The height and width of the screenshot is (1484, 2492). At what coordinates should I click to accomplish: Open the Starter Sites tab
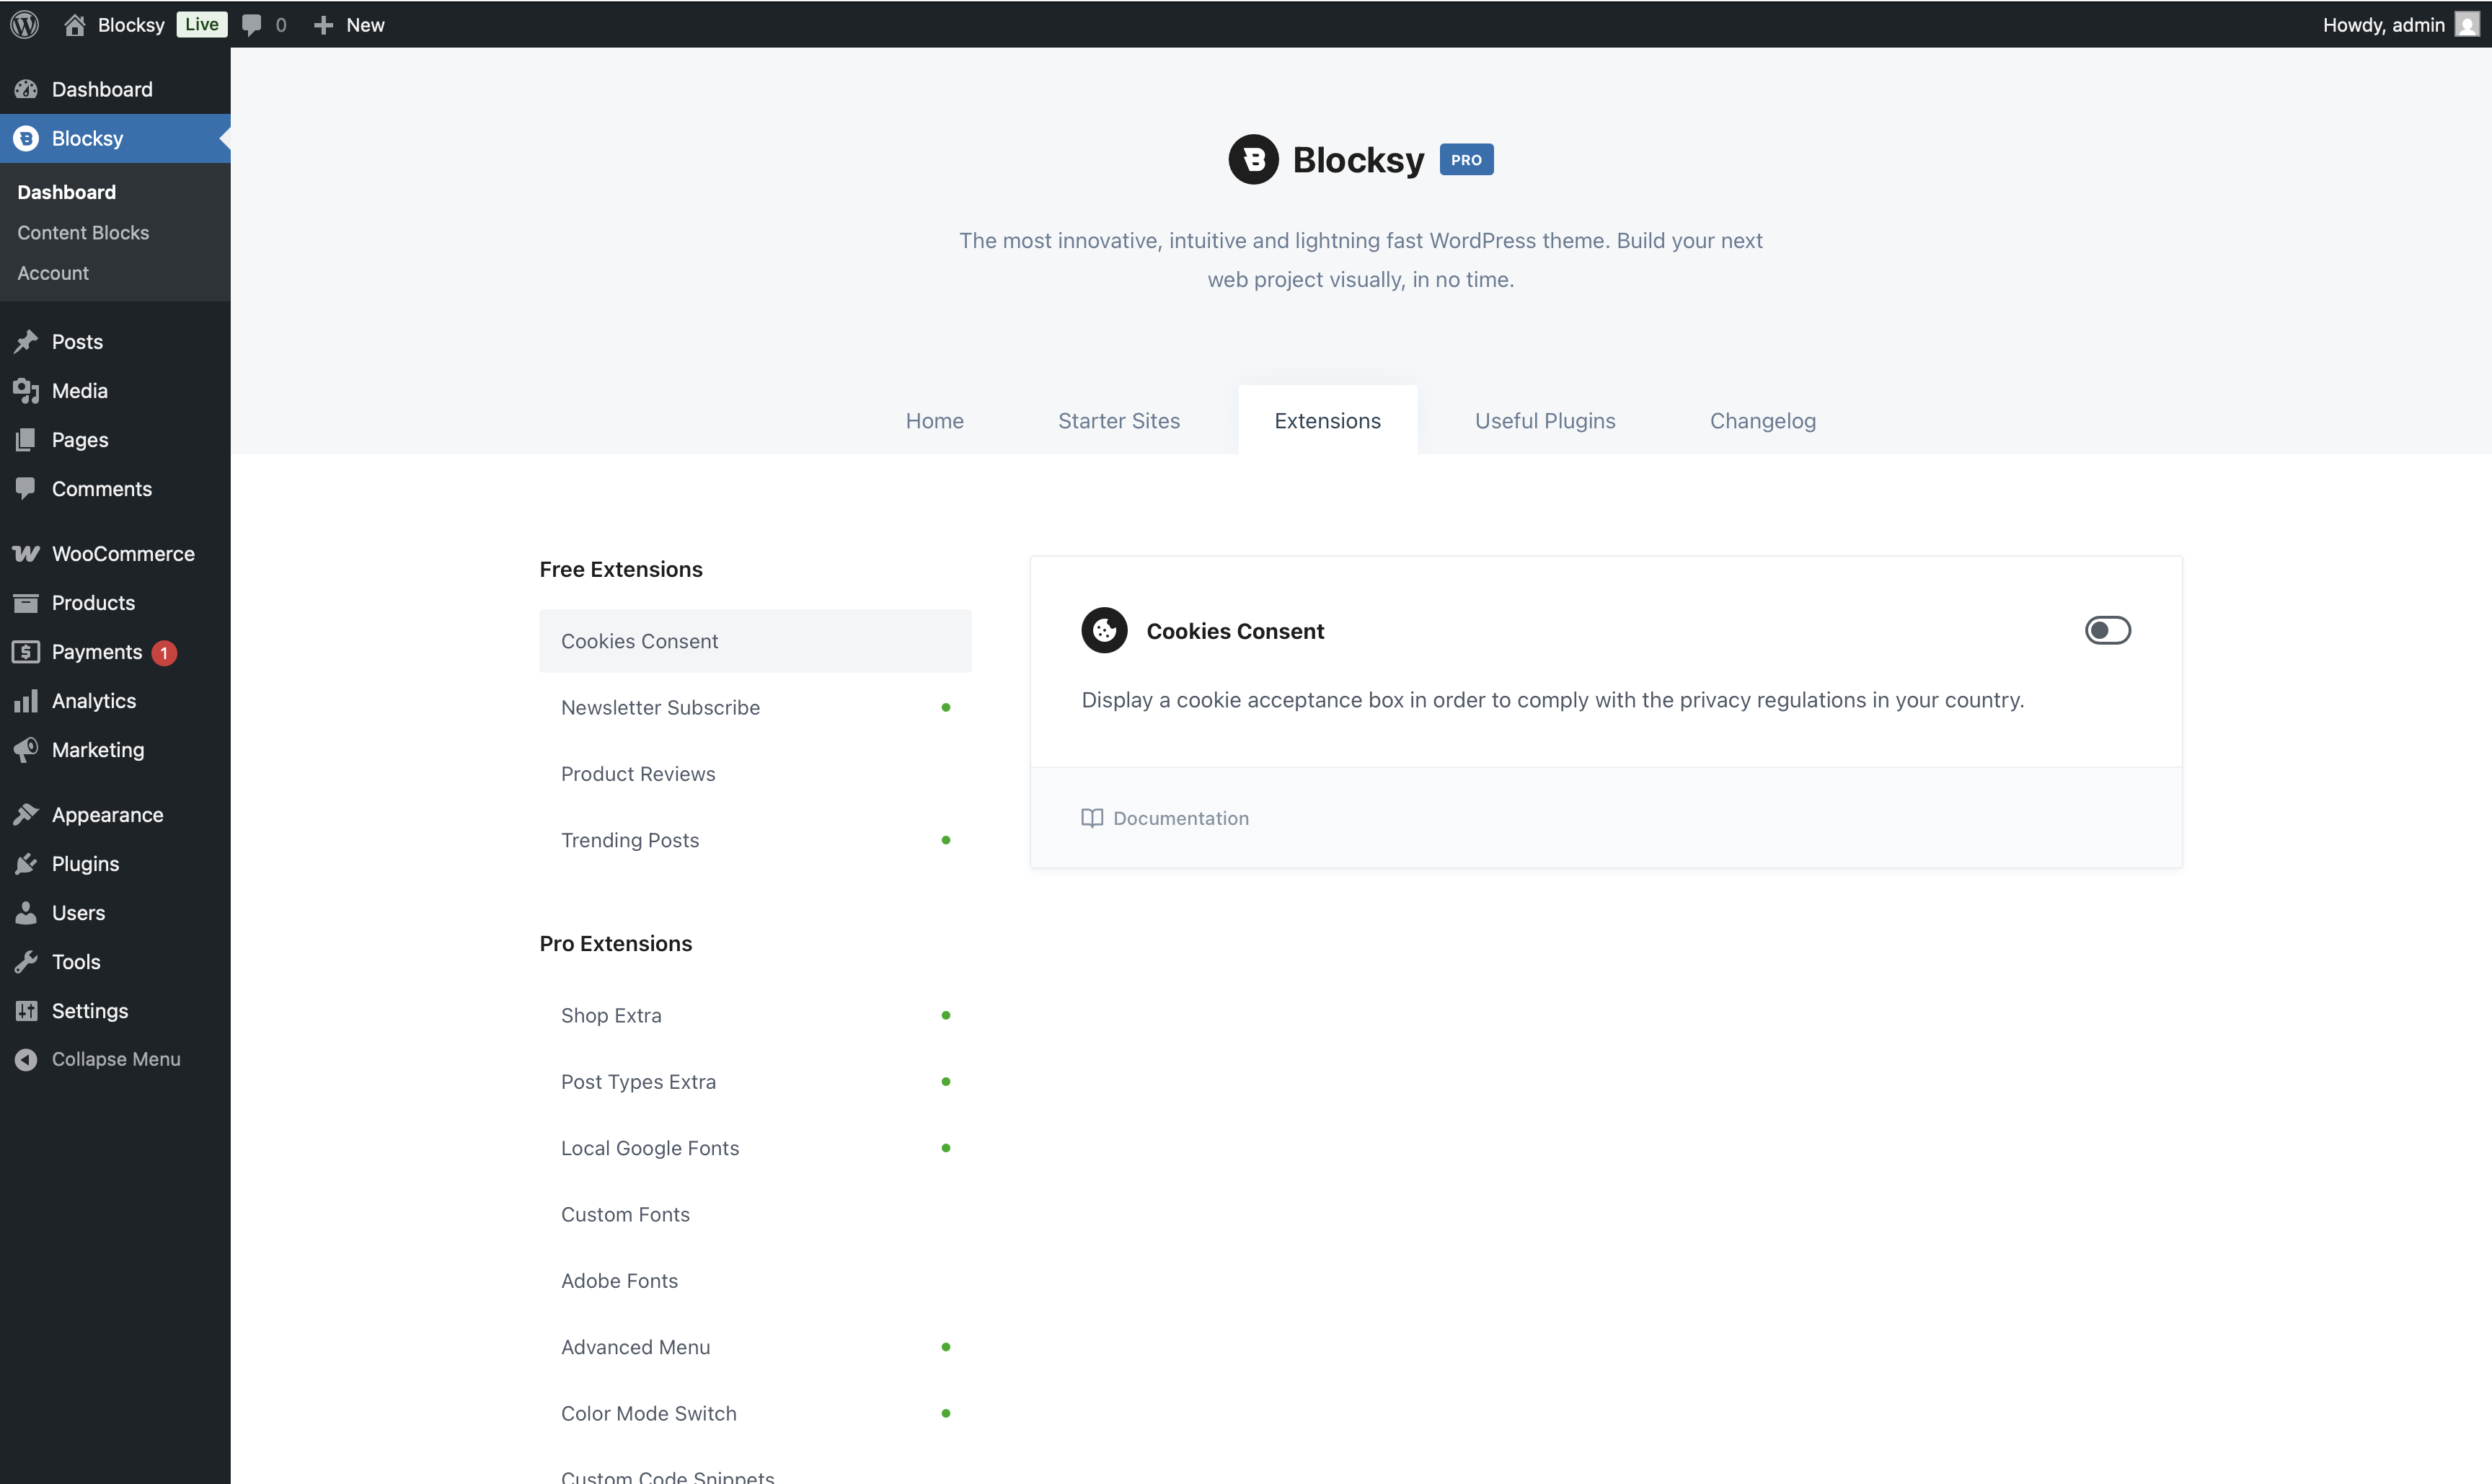[x=1119, y=421]
